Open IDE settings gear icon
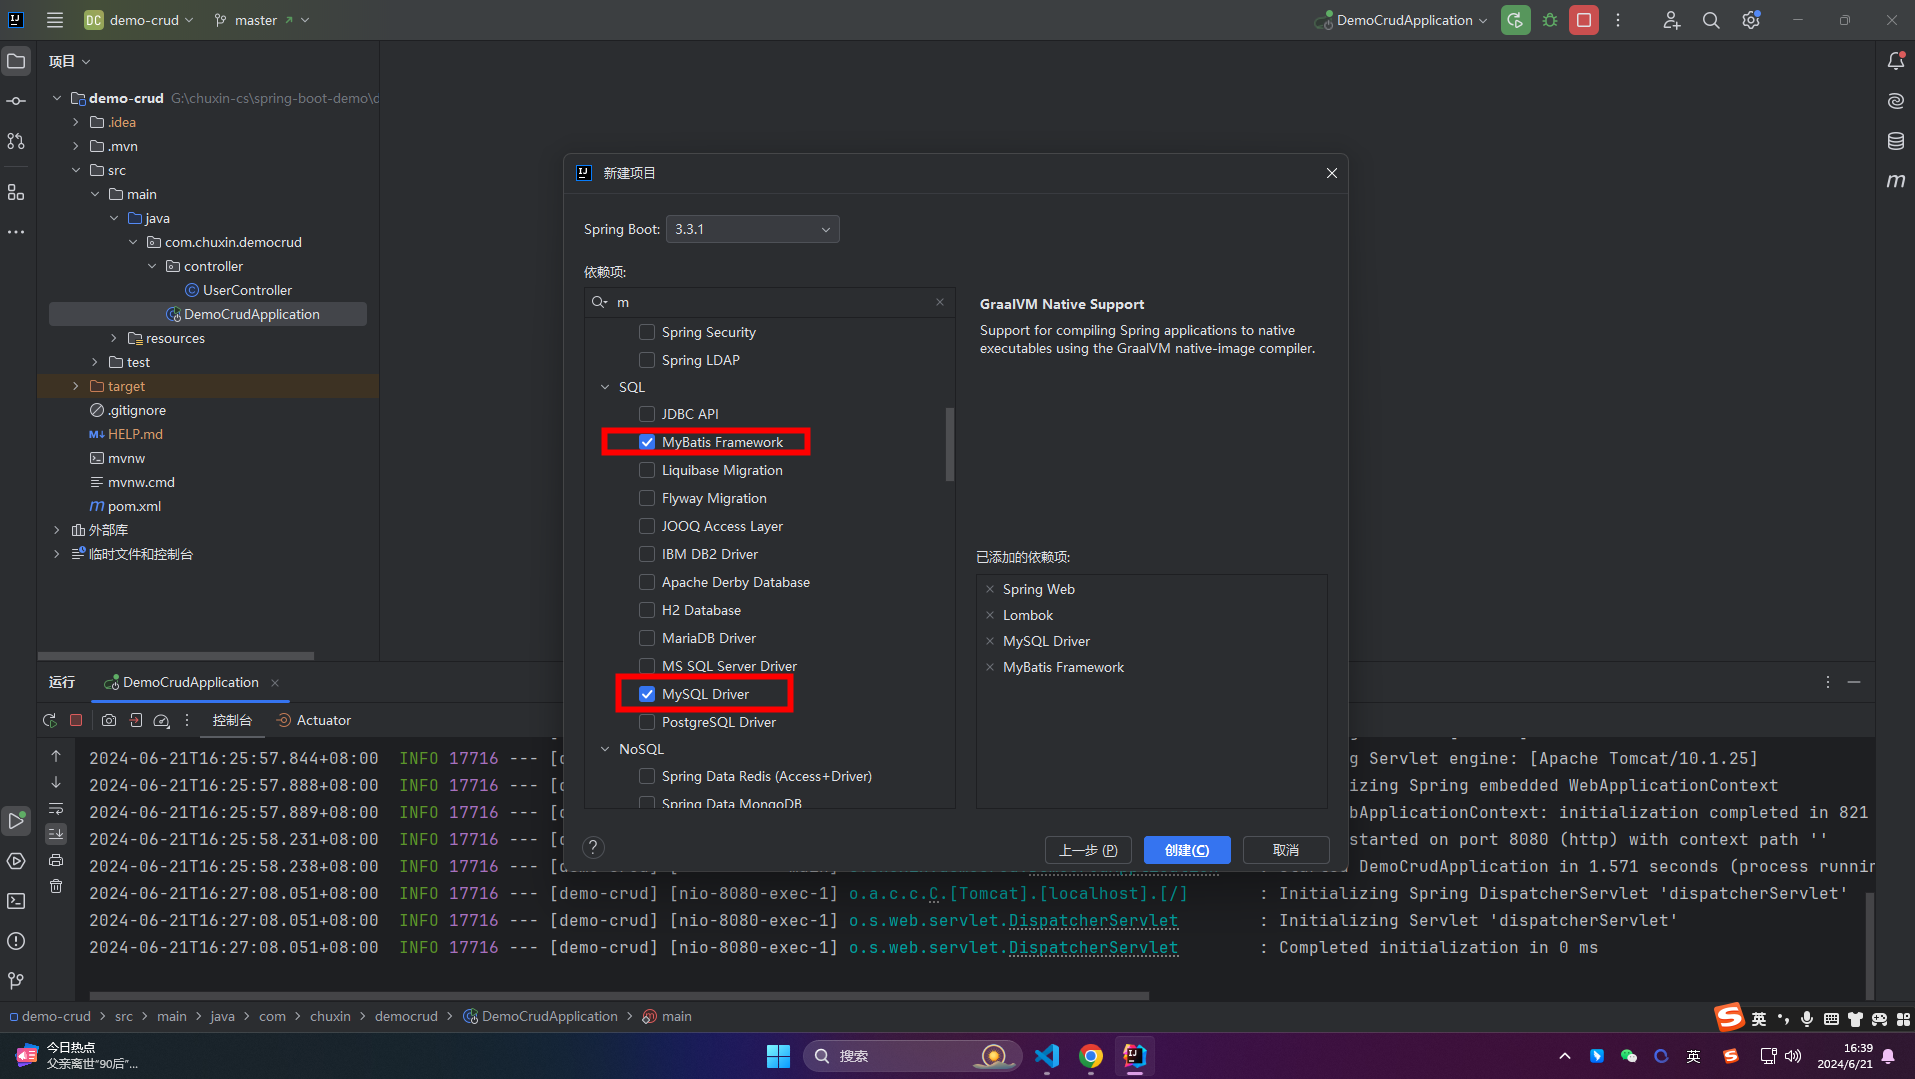1915x1079 pixels. [x=1751, y=20]
